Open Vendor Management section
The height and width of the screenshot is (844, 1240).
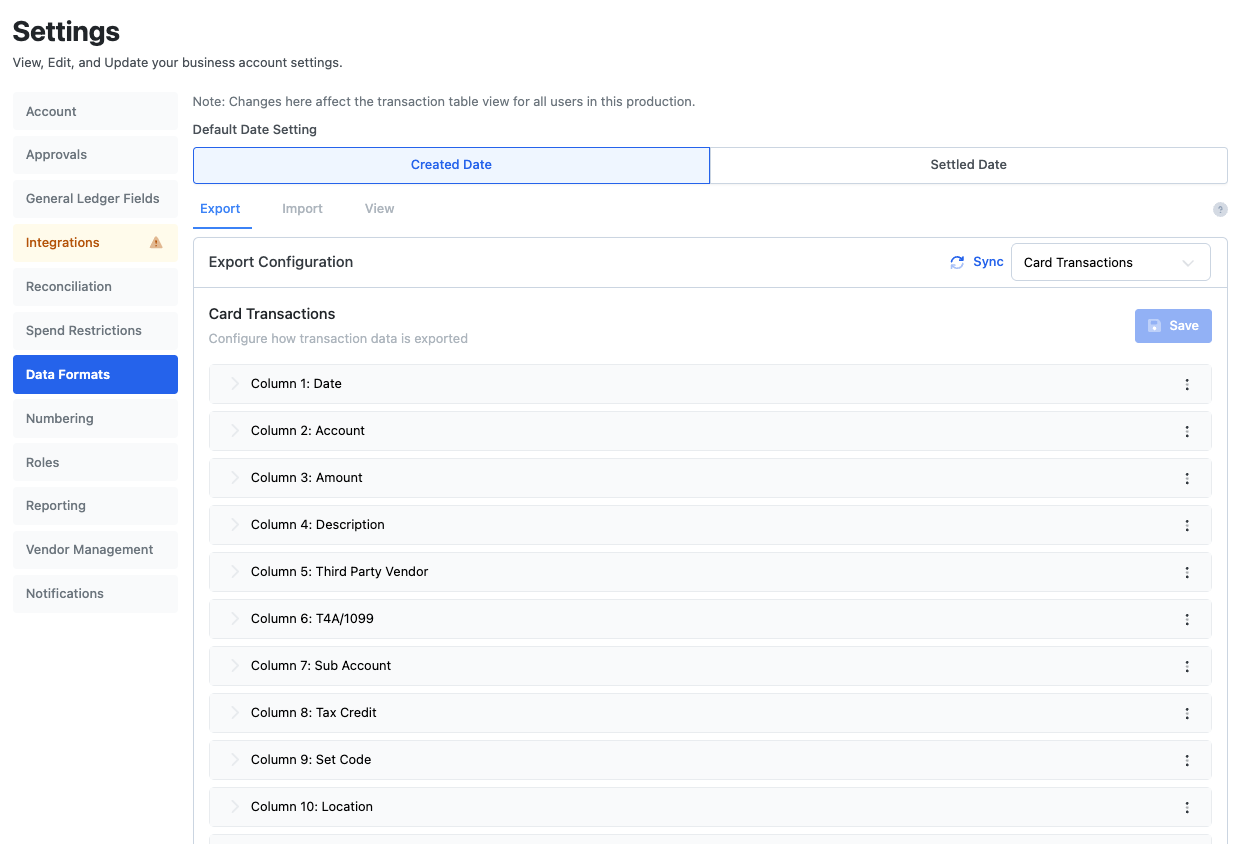point(95,550)
